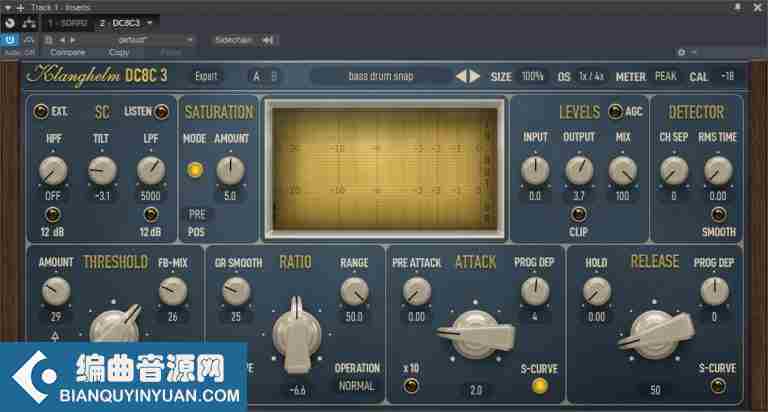Click the RMS TIME knob

tap(718, 170)
